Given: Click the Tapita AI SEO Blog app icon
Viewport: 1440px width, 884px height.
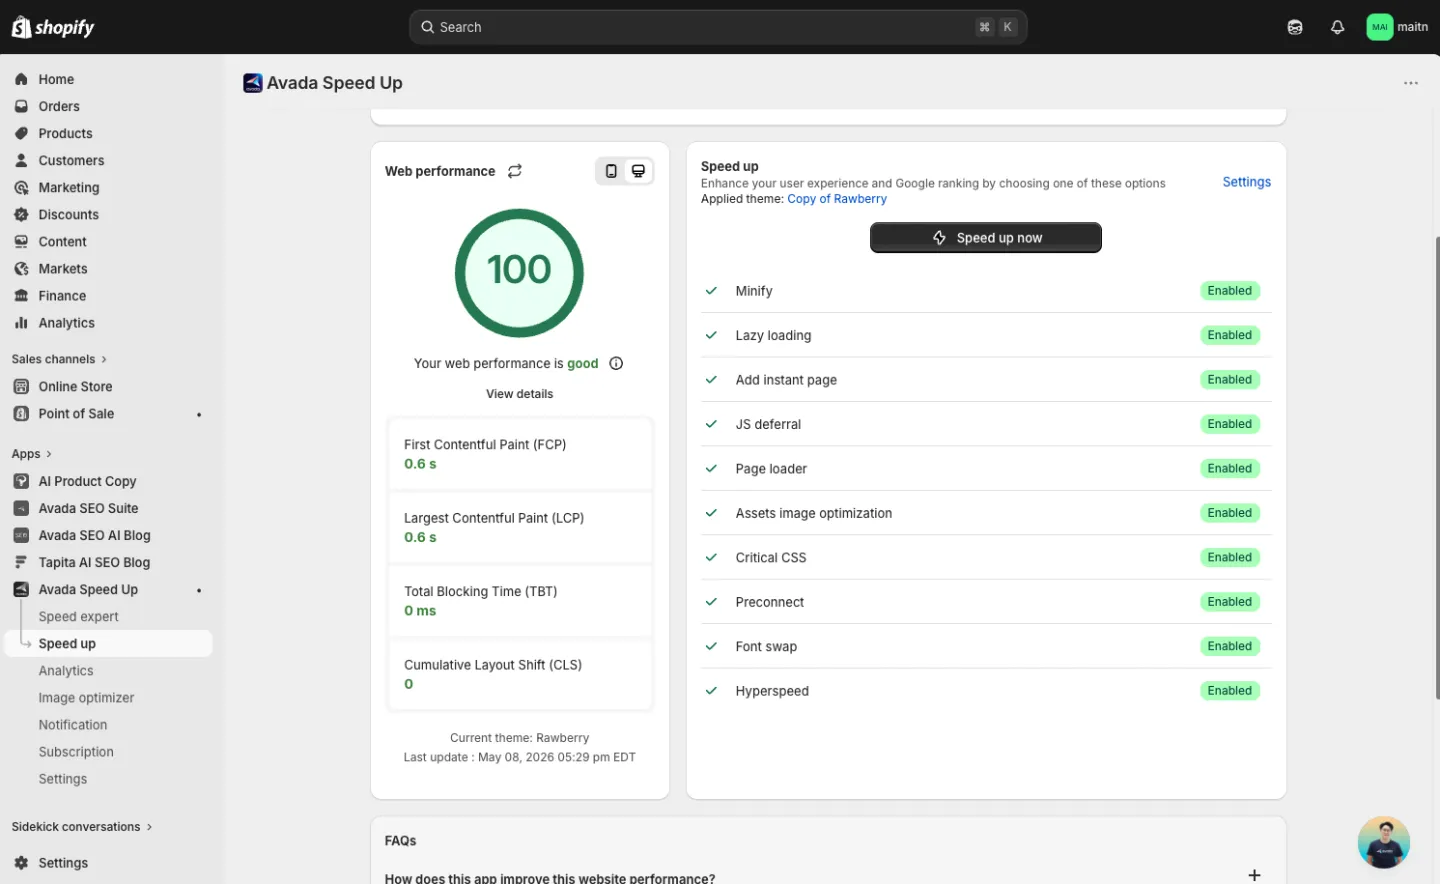Looking at the screenshot, I should 21,562.
